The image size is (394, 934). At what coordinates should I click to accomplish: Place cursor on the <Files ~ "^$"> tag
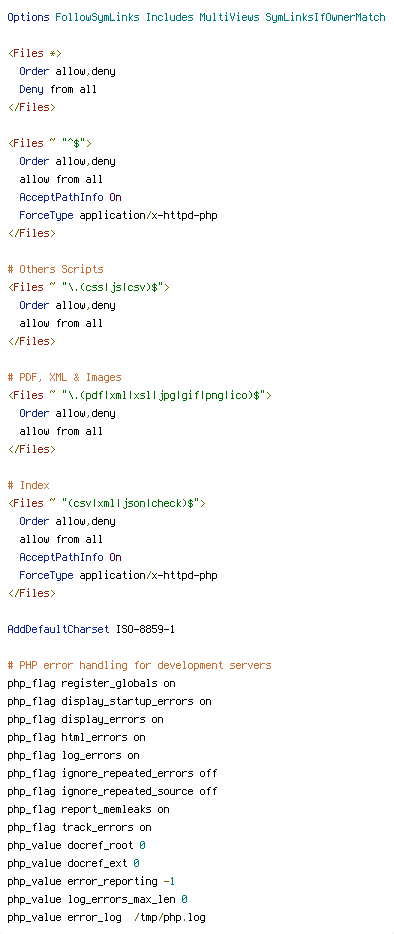point(49,143)
